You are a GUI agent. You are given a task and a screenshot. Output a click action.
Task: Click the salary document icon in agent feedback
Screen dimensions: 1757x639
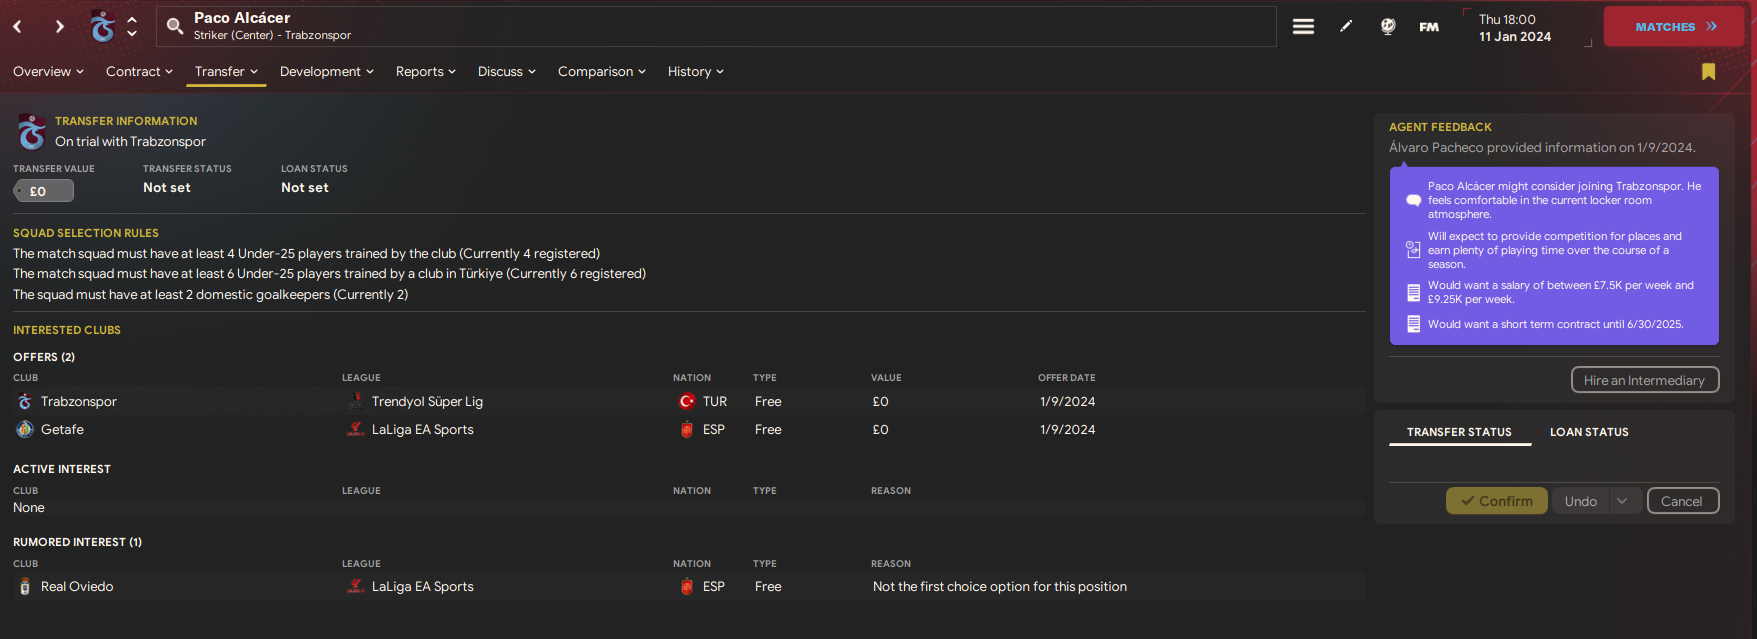pyautogui.click(x=1413, y=292)
